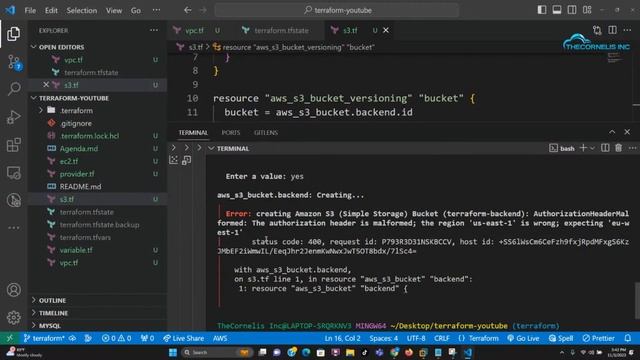
Task: Click the terminal vertical scrollbar
Action: tap(637, 300)
